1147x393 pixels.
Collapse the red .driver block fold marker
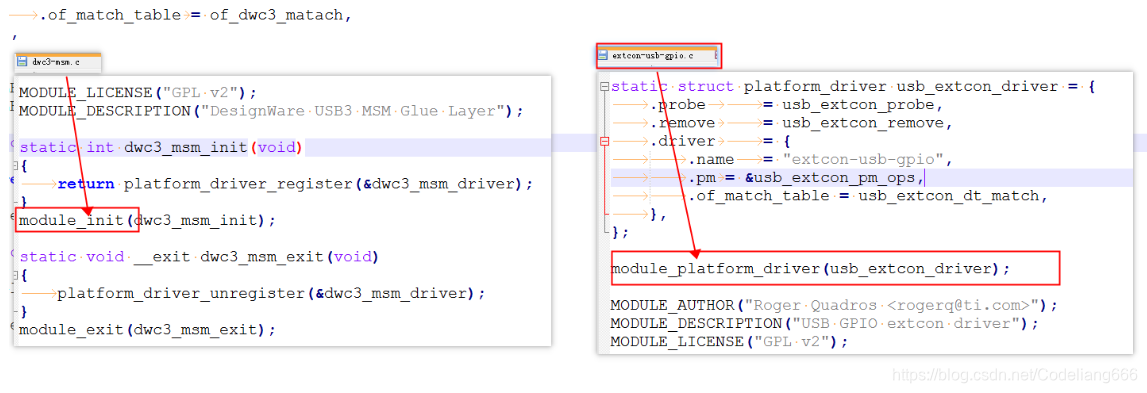click(x=603, y=141)
